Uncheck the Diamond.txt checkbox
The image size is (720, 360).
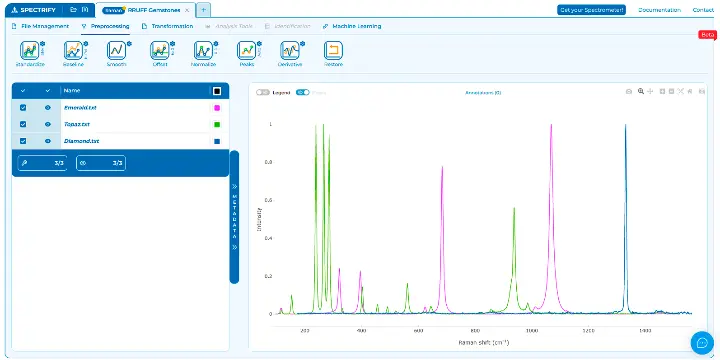tap(23, 141)
